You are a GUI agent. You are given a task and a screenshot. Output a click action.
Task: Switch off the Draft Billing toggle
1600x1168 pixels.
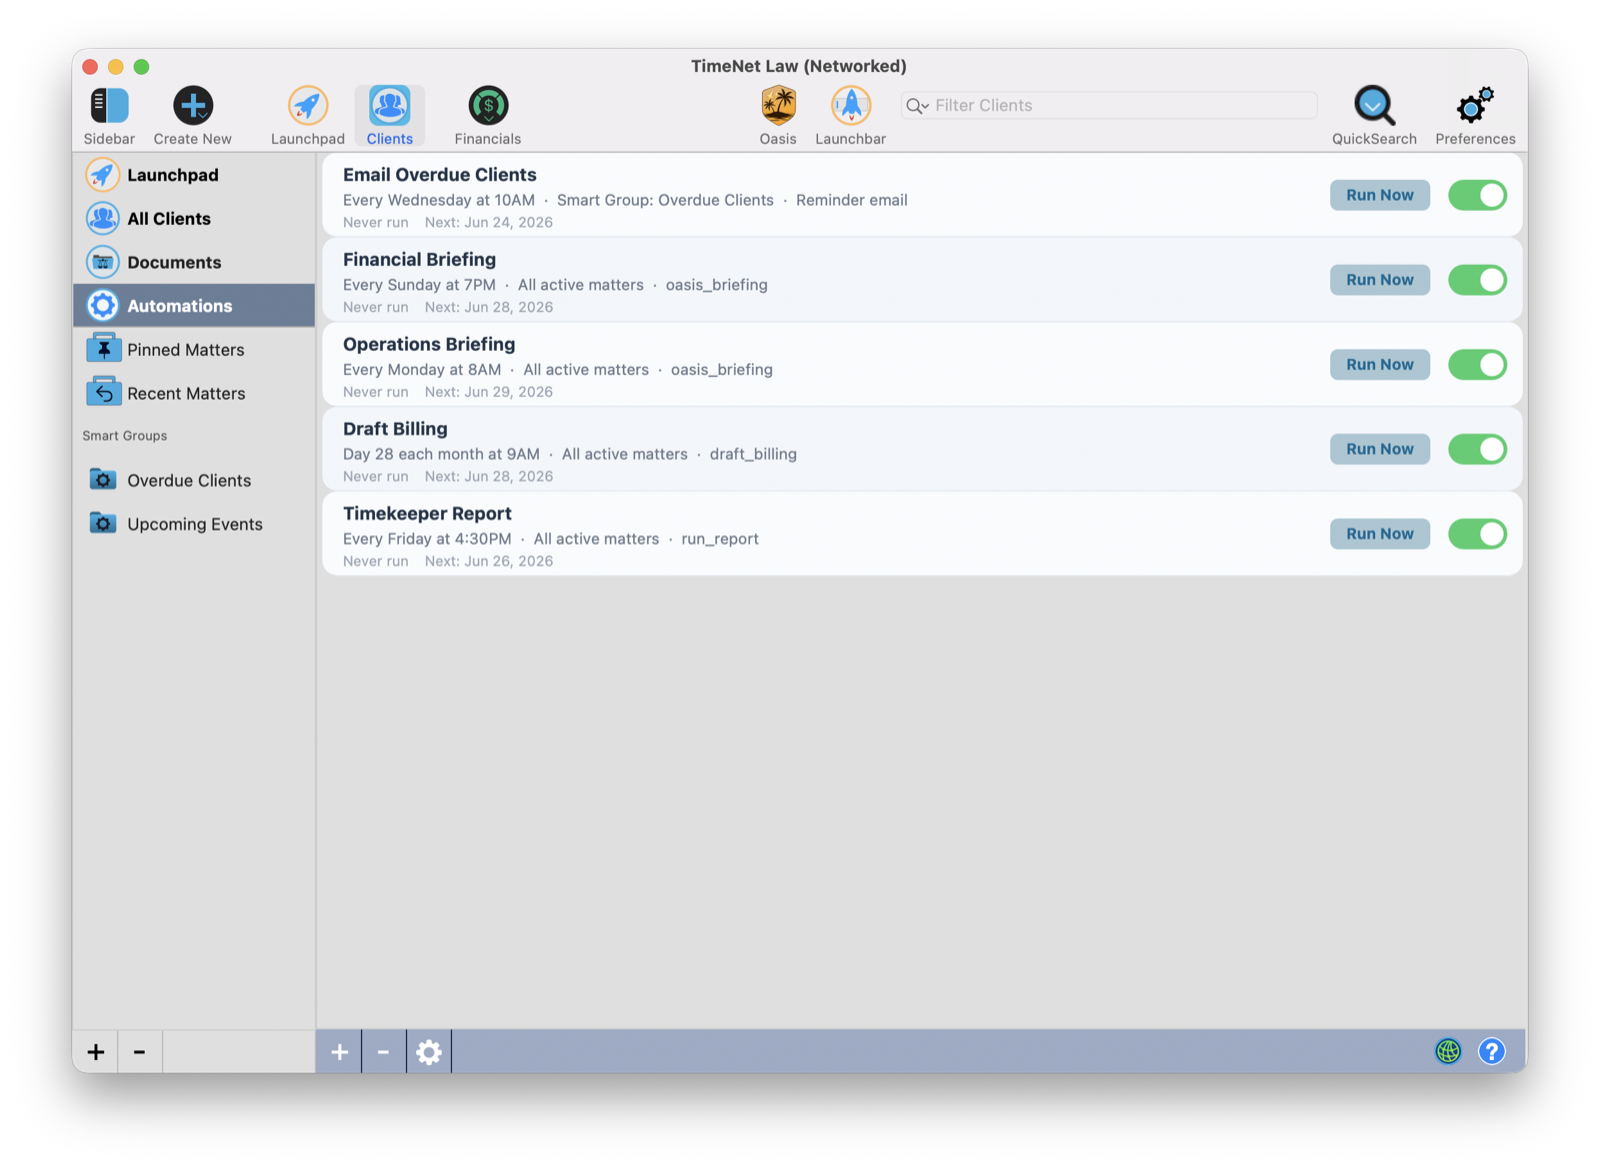pyautogui.click(x=1477, y=449)
